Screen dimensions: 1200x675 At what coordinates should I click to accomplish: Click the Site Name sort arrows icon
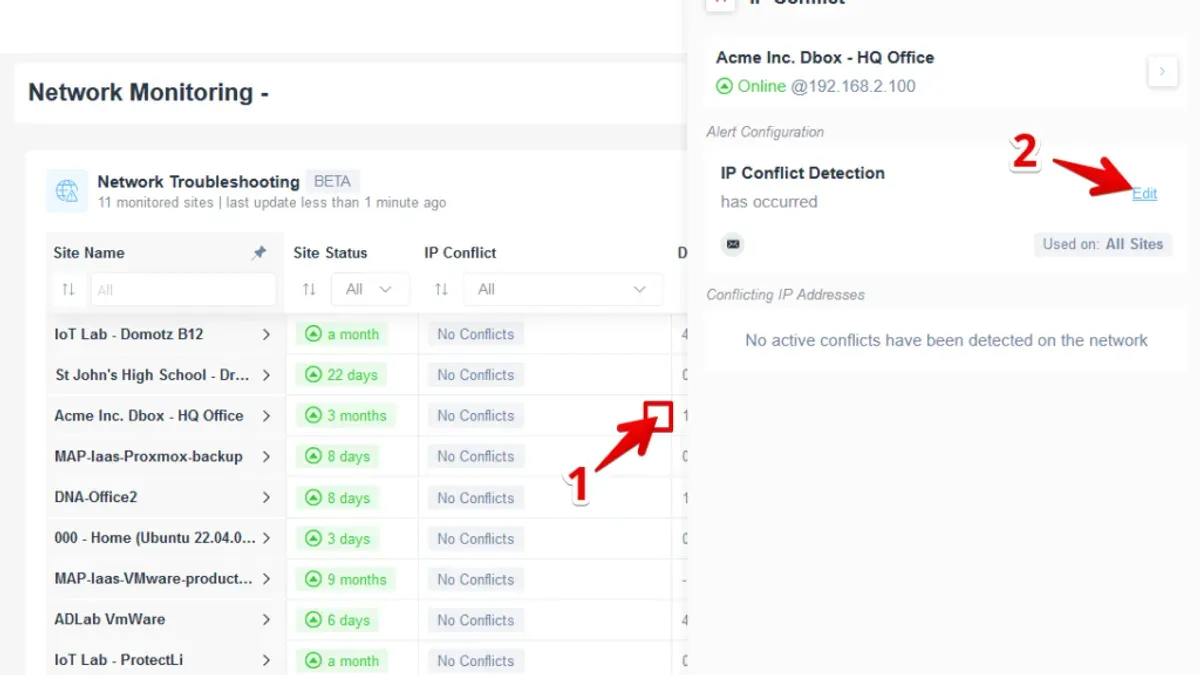pyautogui.click(x=68, y=289)
